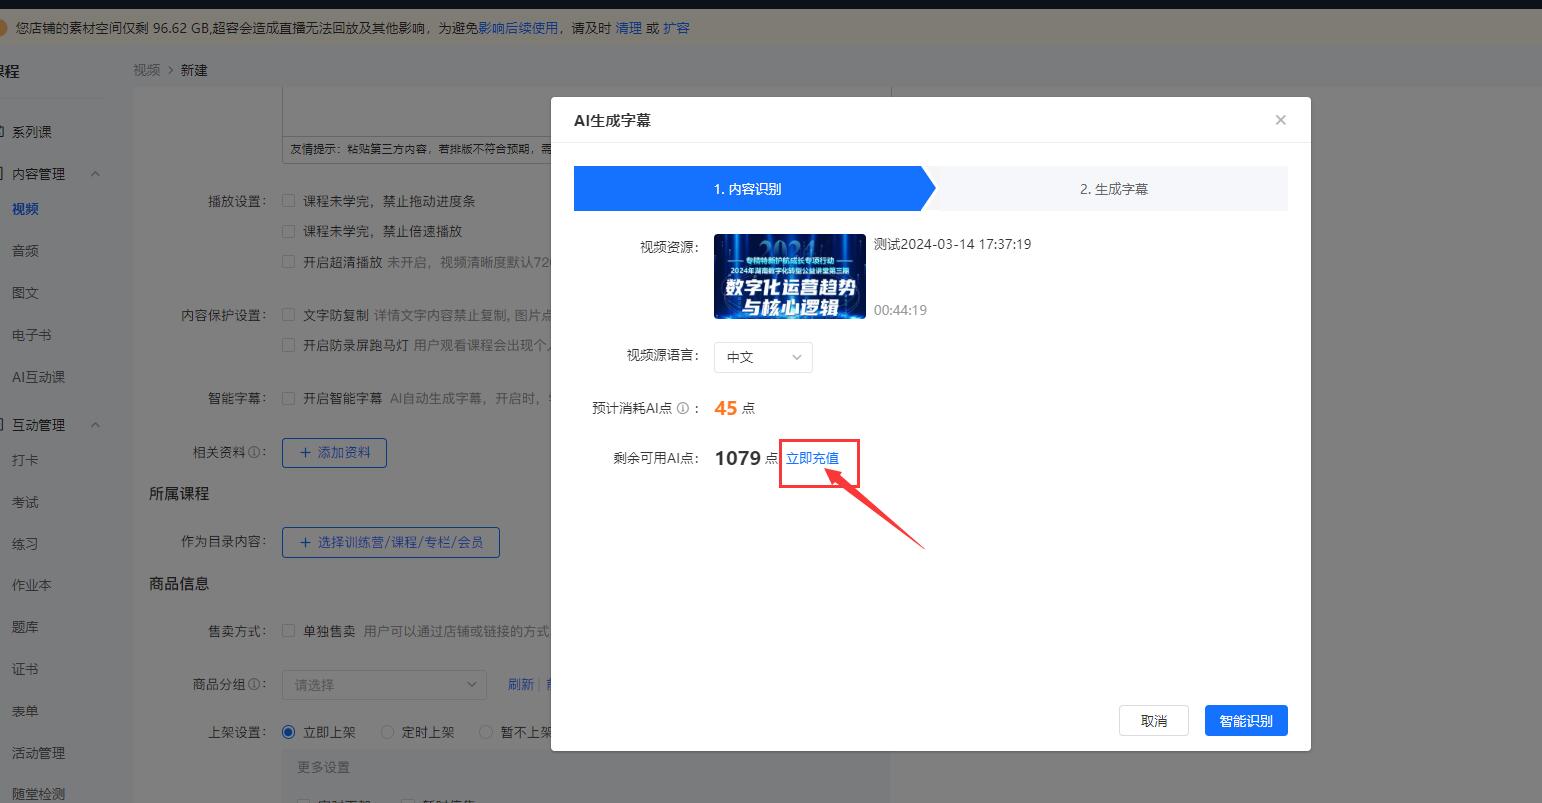Open the 商品分组 请选择 dropdown
1542x803 pixels.
384,685
